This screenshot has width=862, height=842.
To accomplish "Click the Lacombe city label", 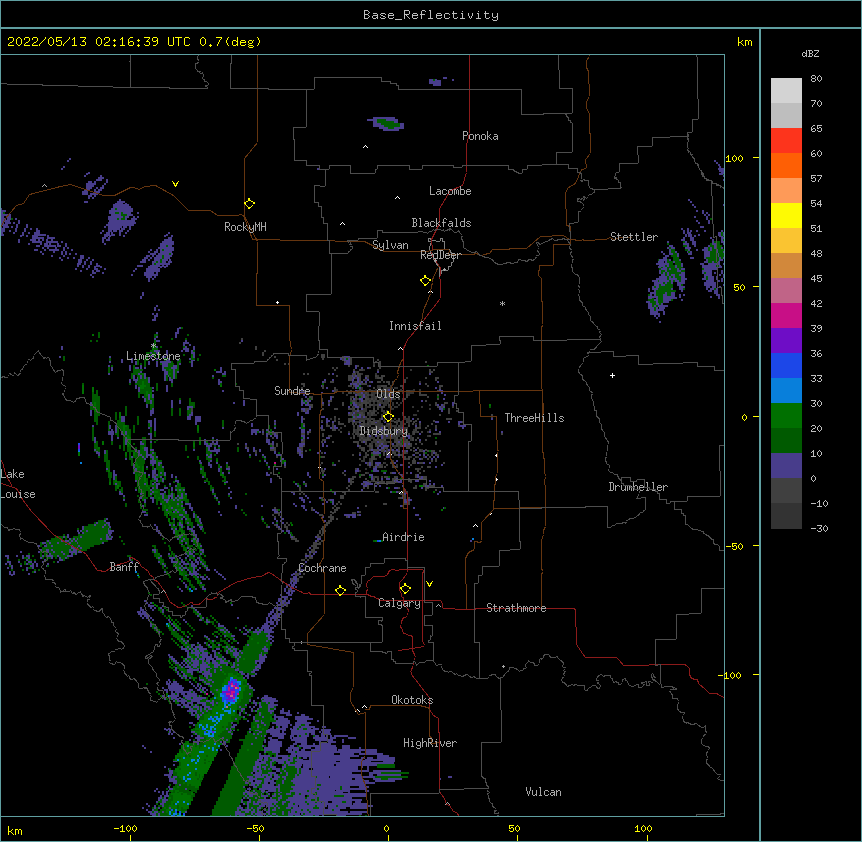I will pos(450,191).
